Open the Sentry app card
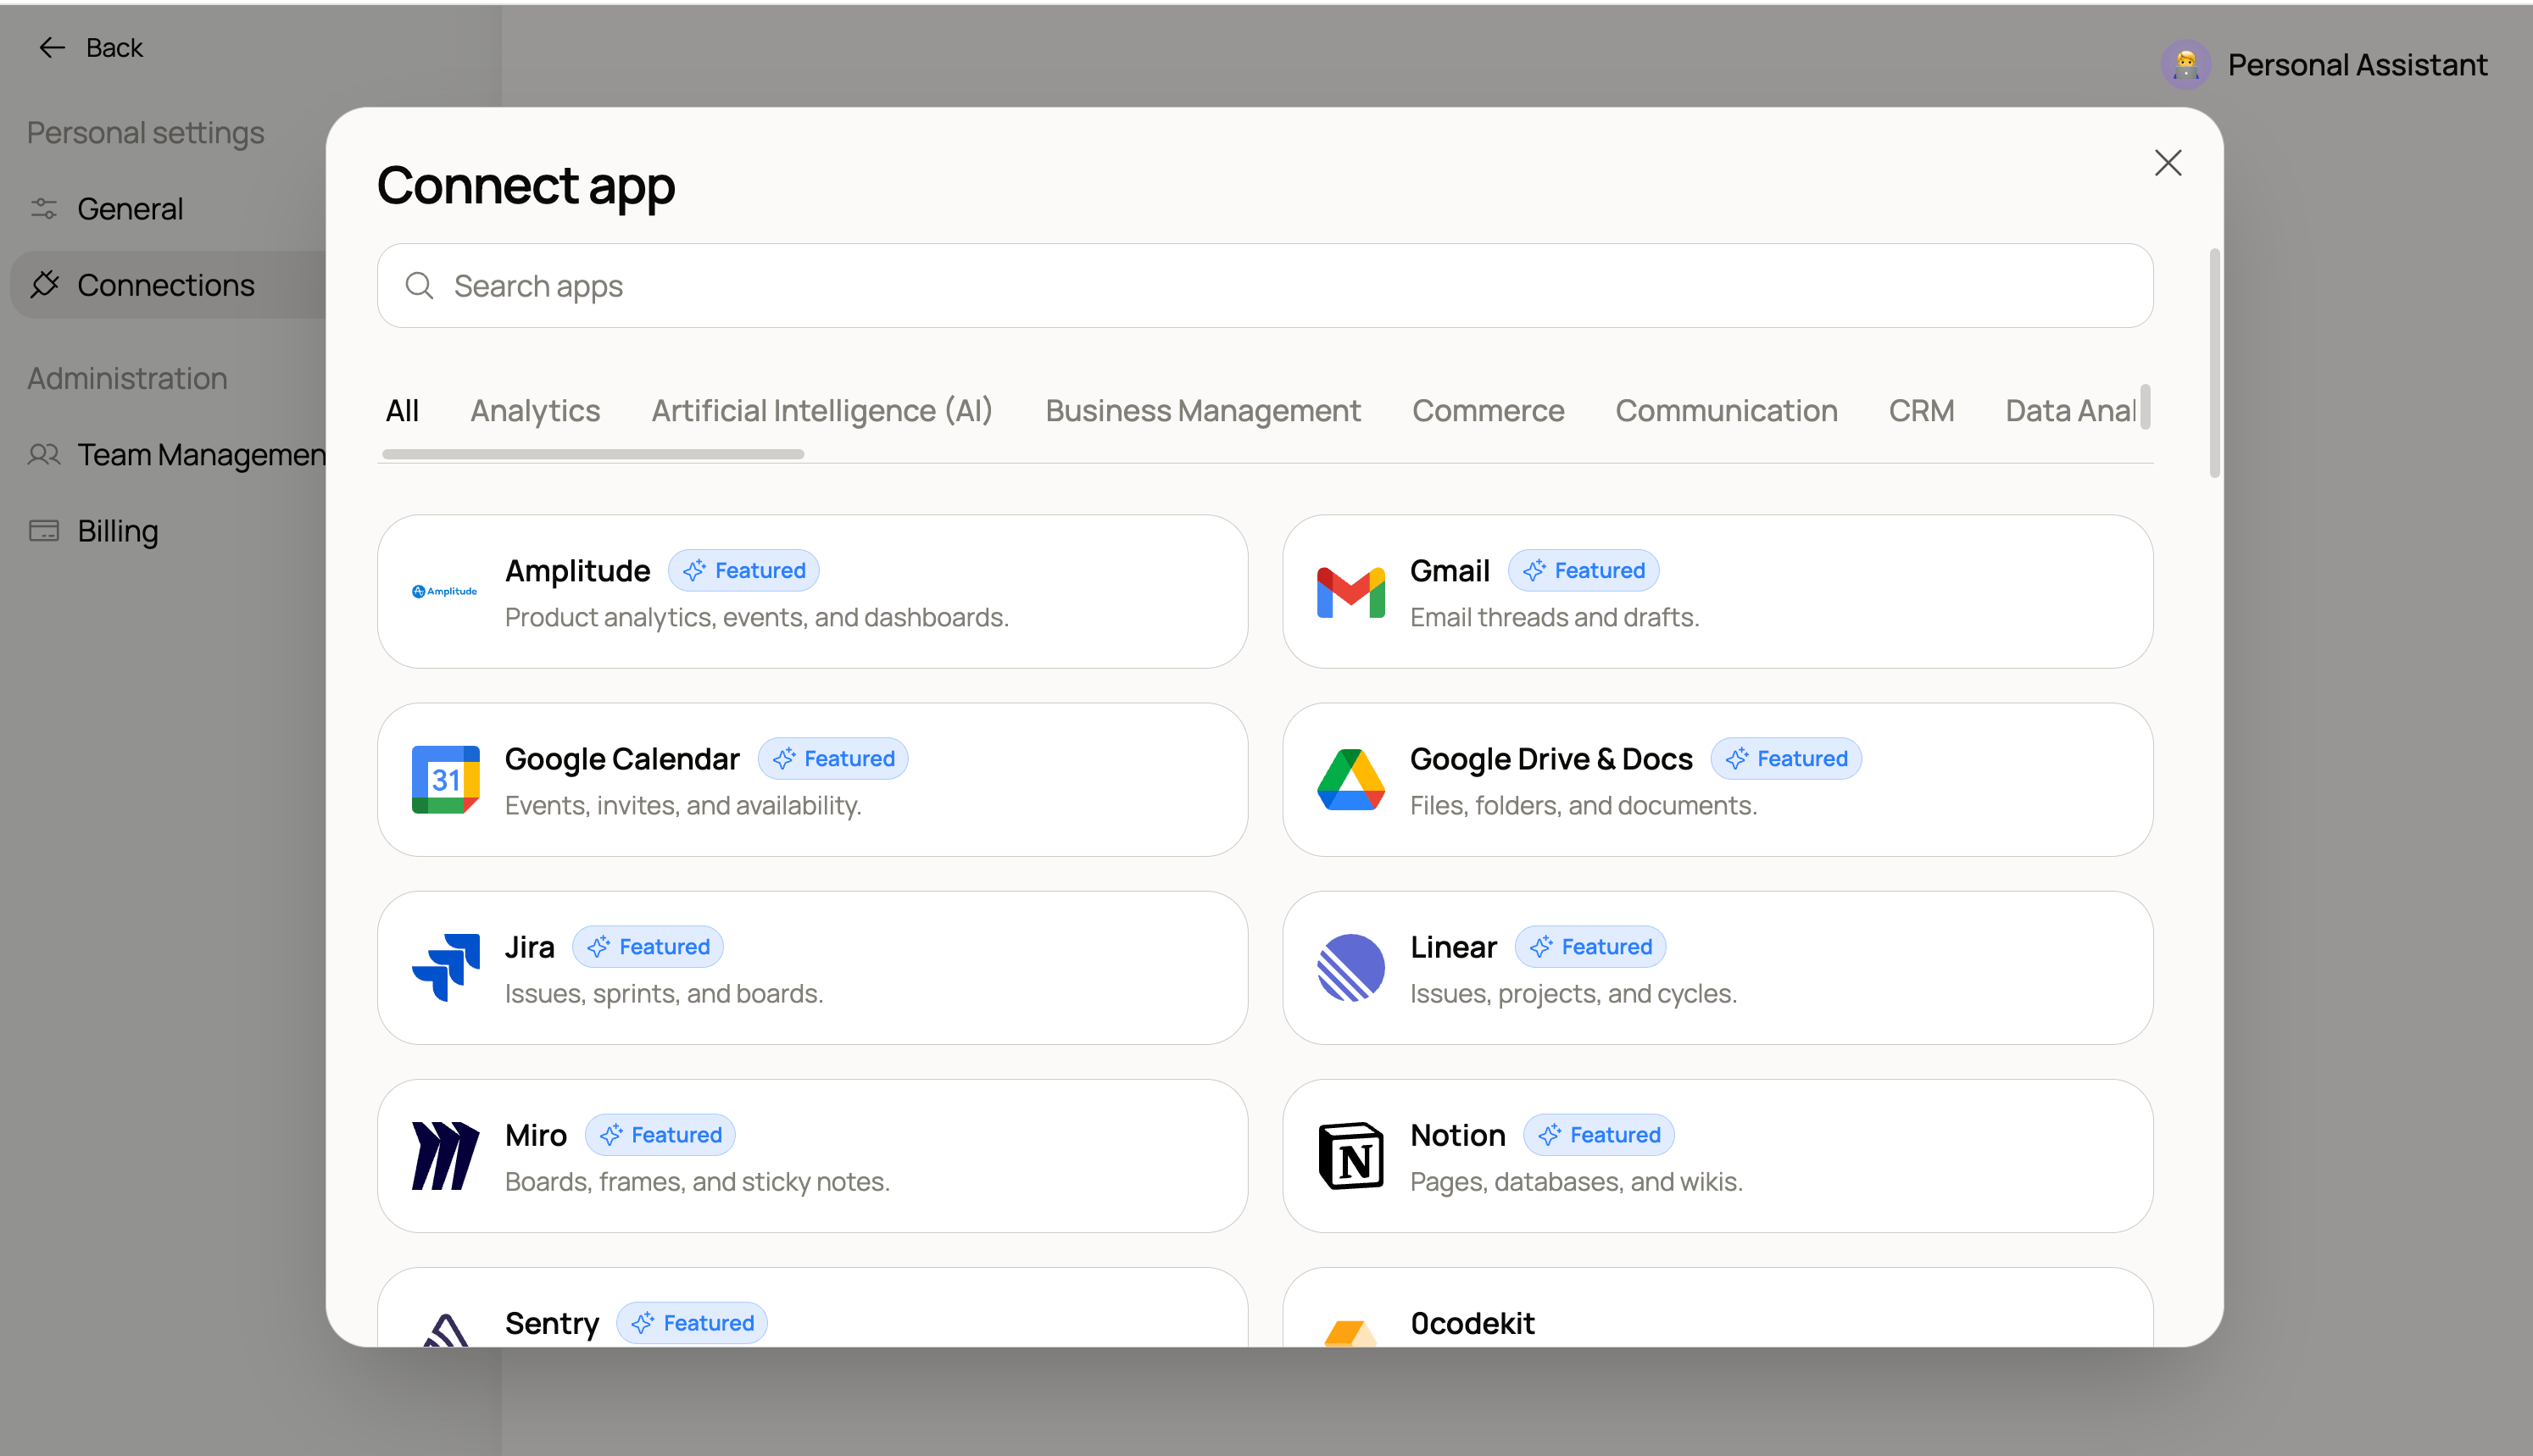This screenshot has width=2533, height=1456. [x=812, y=1307]
